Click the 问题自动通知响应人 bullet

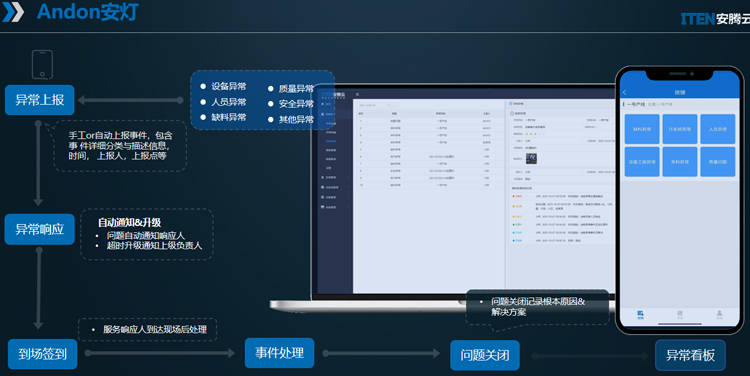pyautogui.click(x=145, y=235)
